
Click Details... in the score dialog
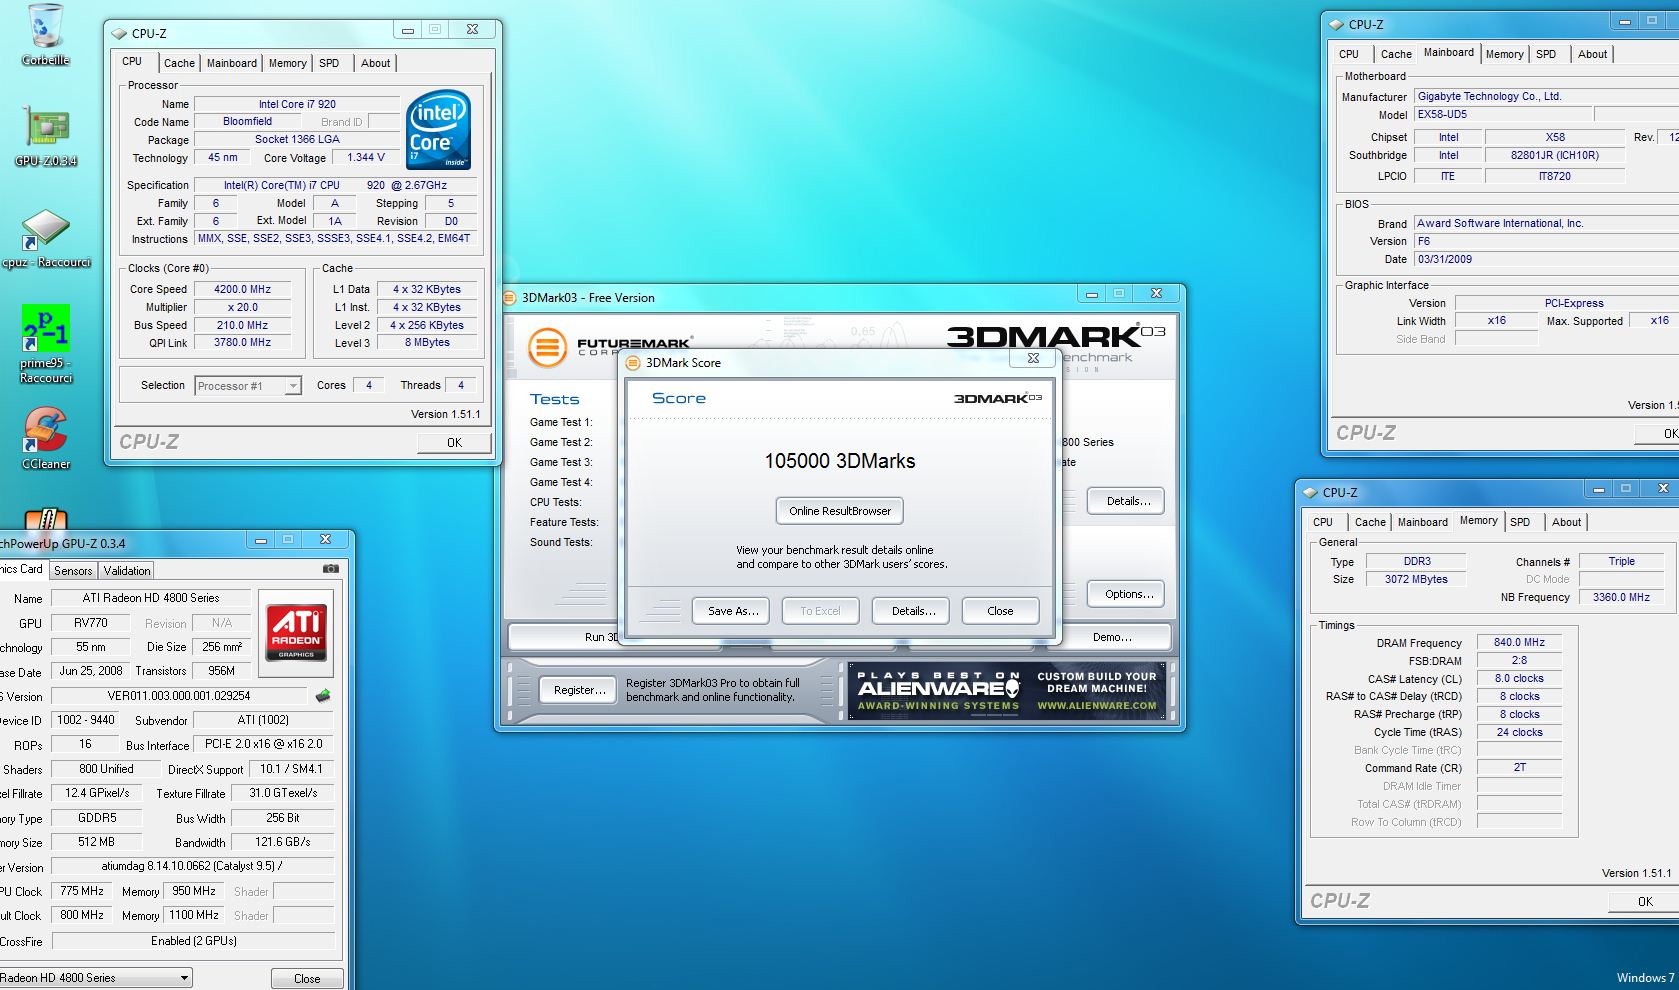coord(913,611)
